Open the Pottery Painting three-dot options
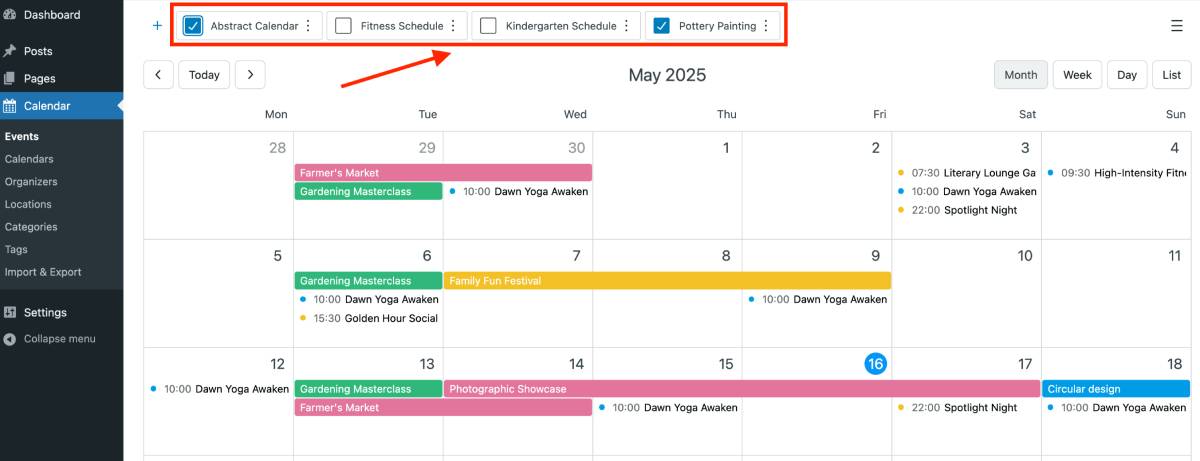1200x461 pixels. point(766,26)
